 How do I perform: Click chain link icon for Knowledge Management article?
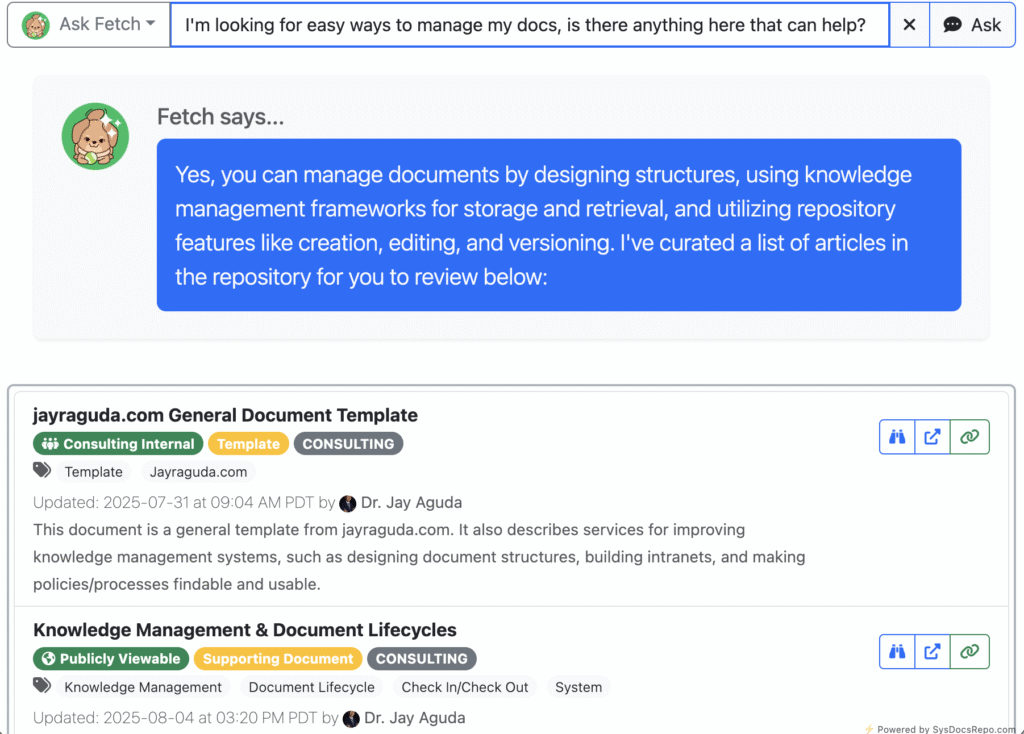[970, 652]
